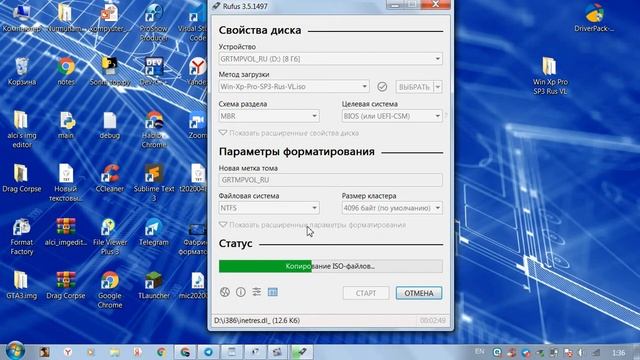Open Rufus language selection globe icon

click(x=225, y=292)
